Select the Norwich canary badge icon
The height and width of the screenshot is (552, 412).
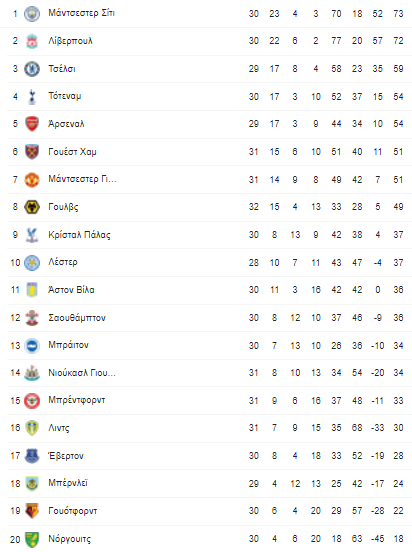pos(32,539)
